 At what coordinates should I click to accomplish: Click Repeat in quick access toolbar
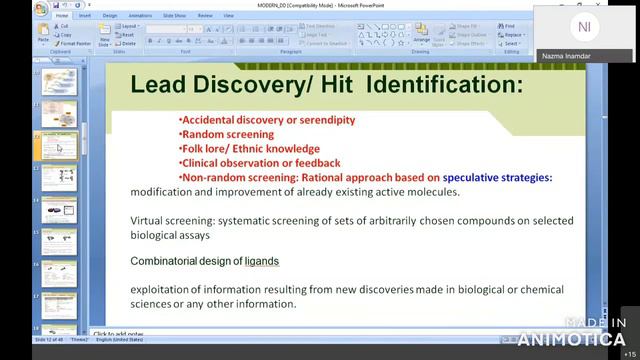[78, 5]
